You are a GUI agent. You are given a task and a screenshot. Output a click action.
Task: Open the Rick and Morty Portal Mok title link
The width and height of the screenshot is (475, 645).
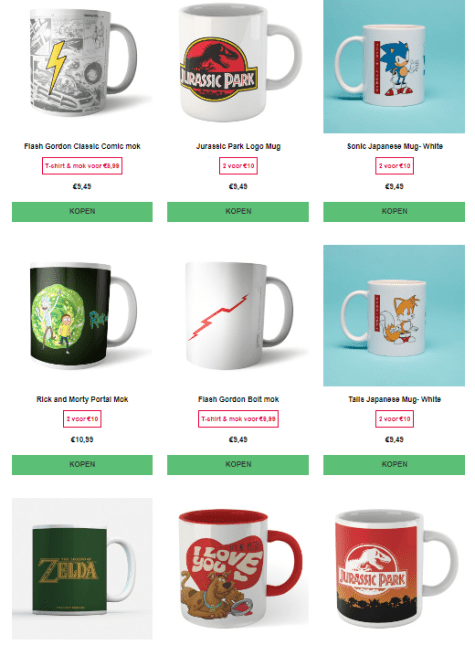click(x=82, y=399)
